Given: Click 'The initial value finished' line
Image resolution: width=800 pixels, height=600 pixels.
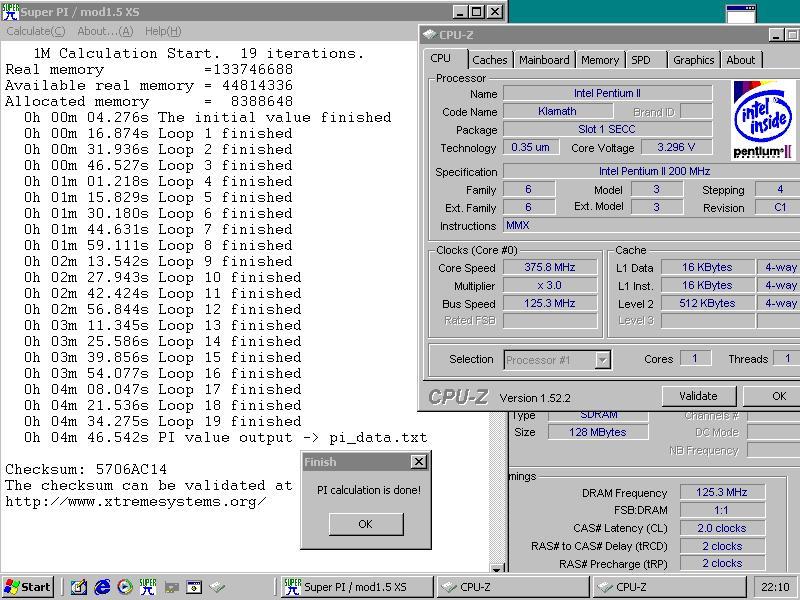Looking at the screenshot, I should (x=208, y=117).
